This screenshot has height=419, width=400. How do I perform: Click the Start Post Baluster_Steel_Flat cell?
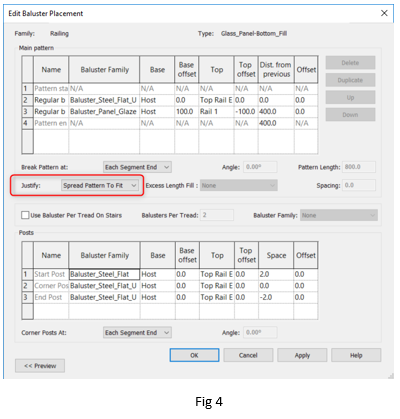(x=104, y=274)
